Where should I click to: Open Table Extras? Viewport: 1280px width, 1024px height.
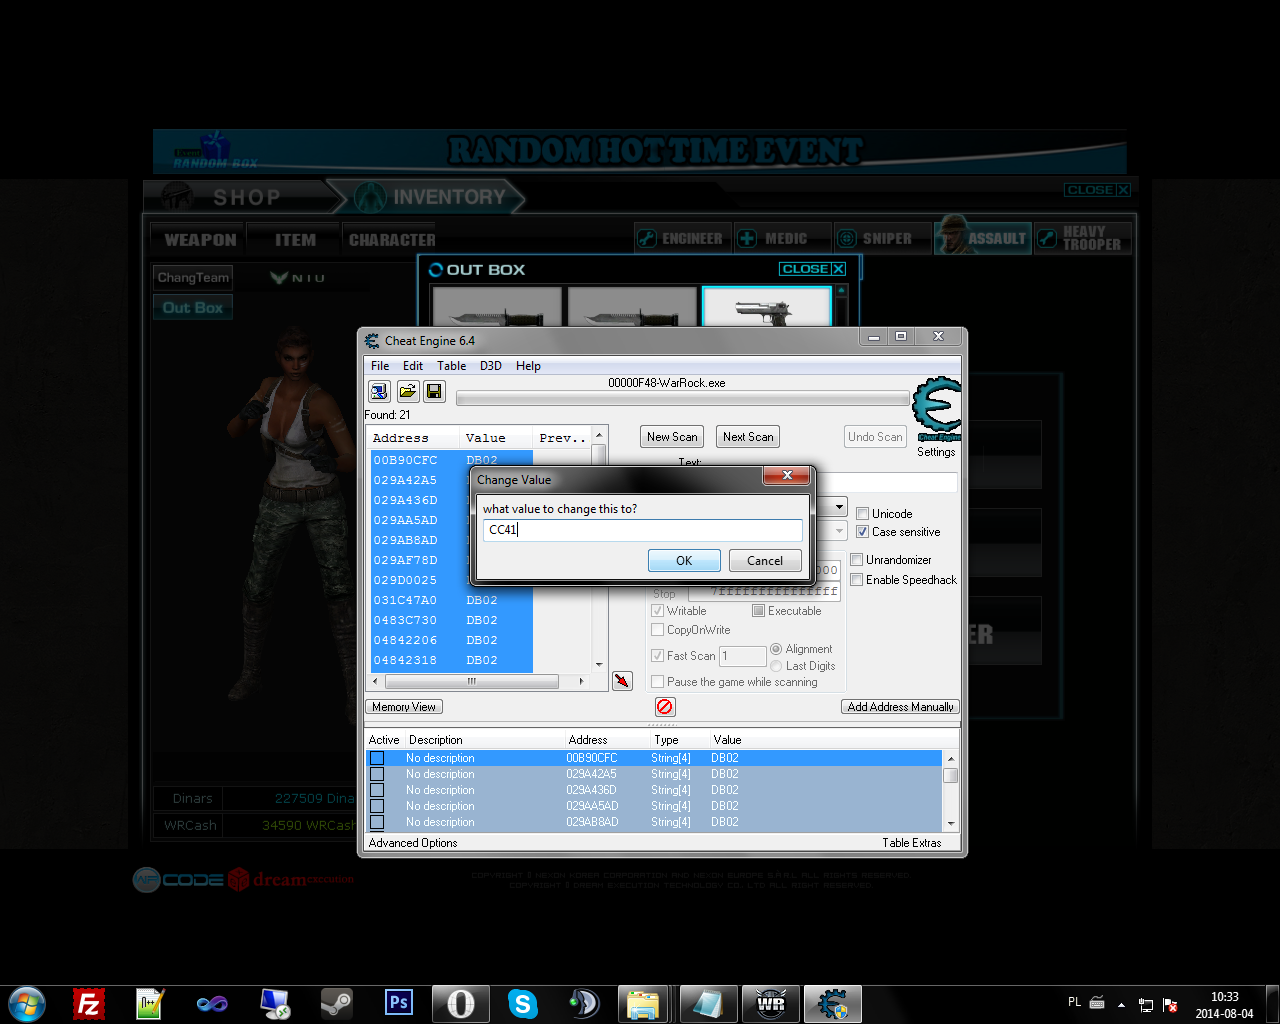(912, 843)
